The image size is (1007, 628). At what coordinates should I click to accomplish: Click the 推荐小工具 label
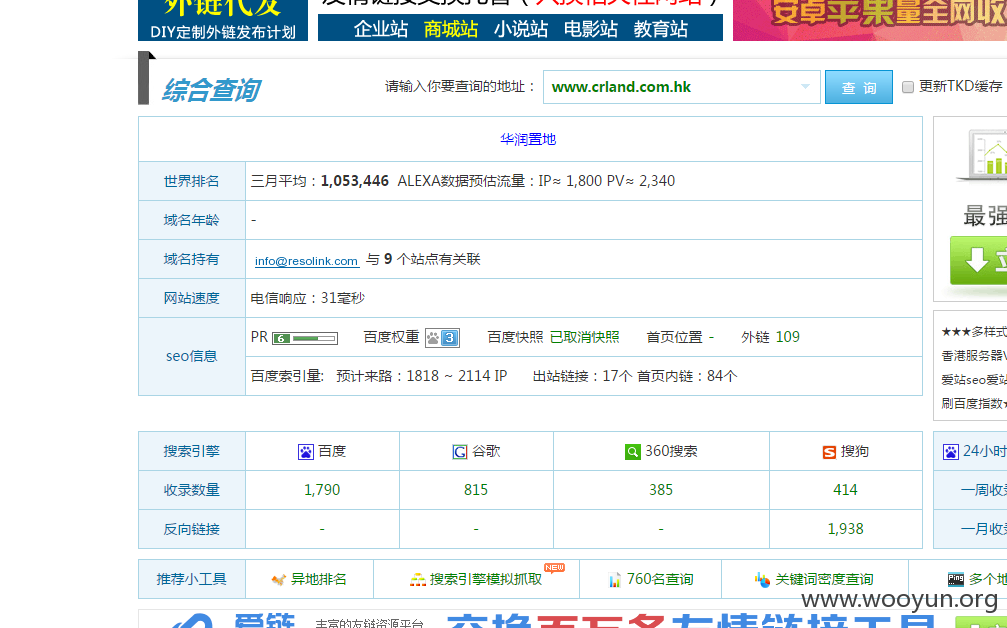click(191, 579)
